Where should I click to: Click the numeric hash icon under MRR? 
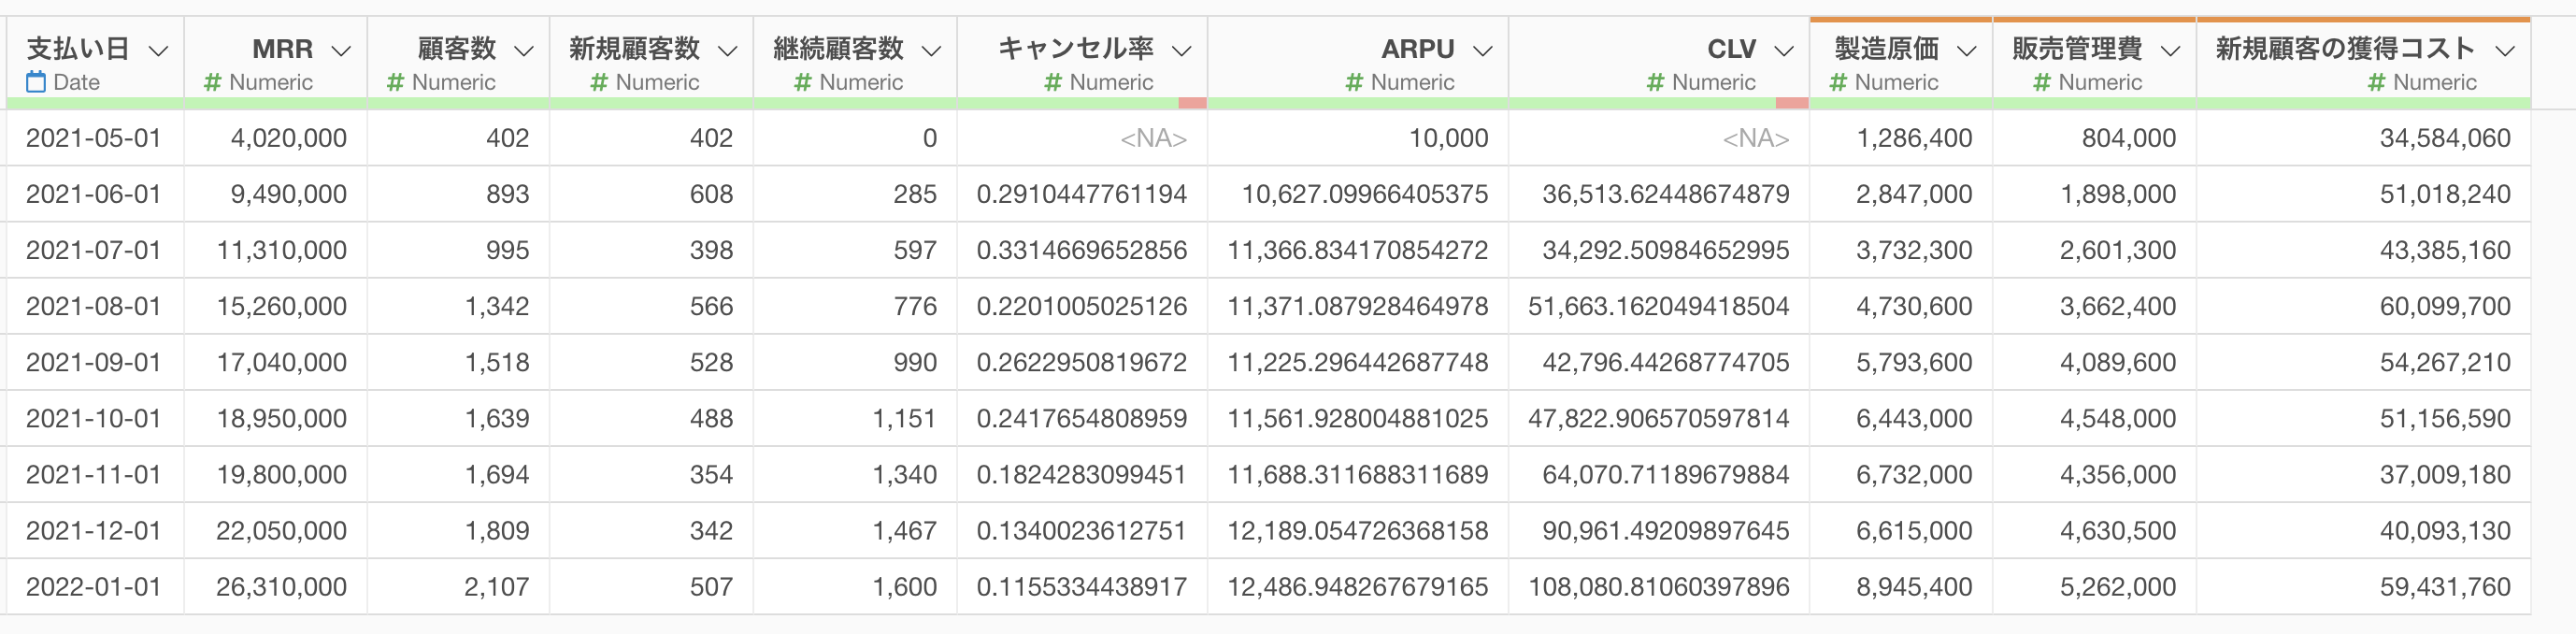(x=212, y=83)
